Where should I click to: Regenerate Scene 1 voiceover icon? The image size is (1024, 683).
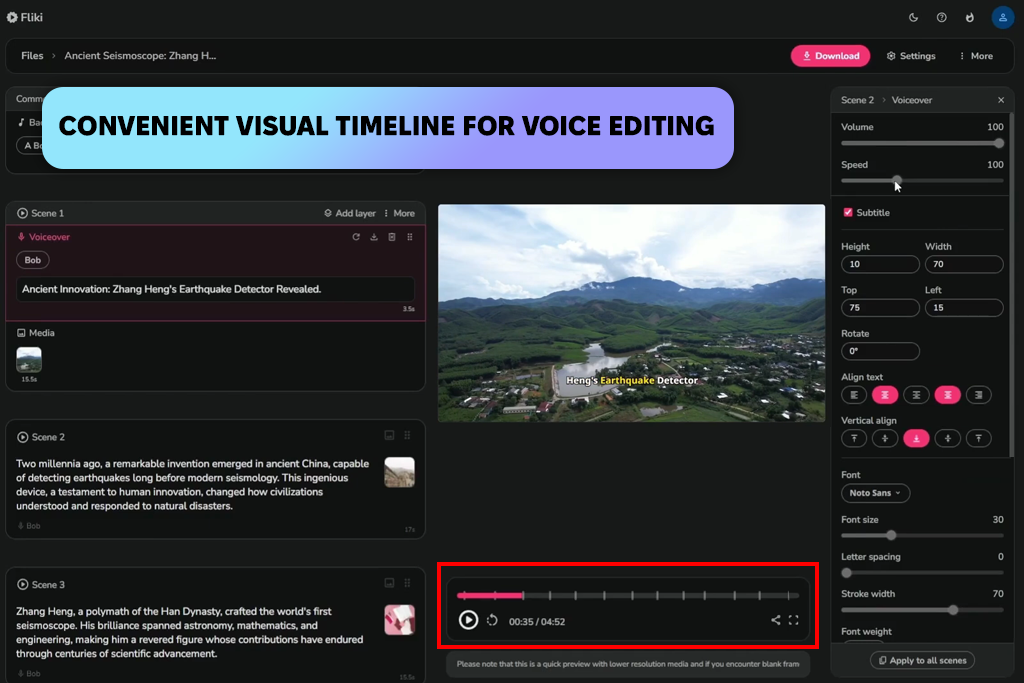coord(356,237)
